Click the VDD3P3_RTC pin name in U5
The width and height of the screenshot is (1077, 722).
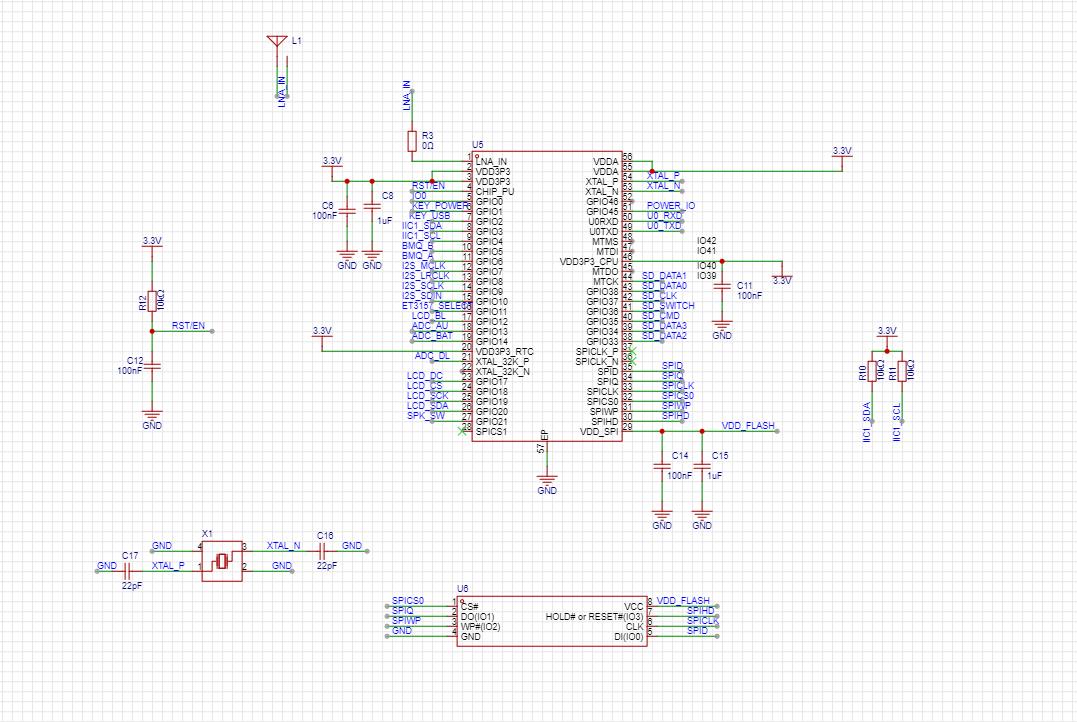pos(504,352)
